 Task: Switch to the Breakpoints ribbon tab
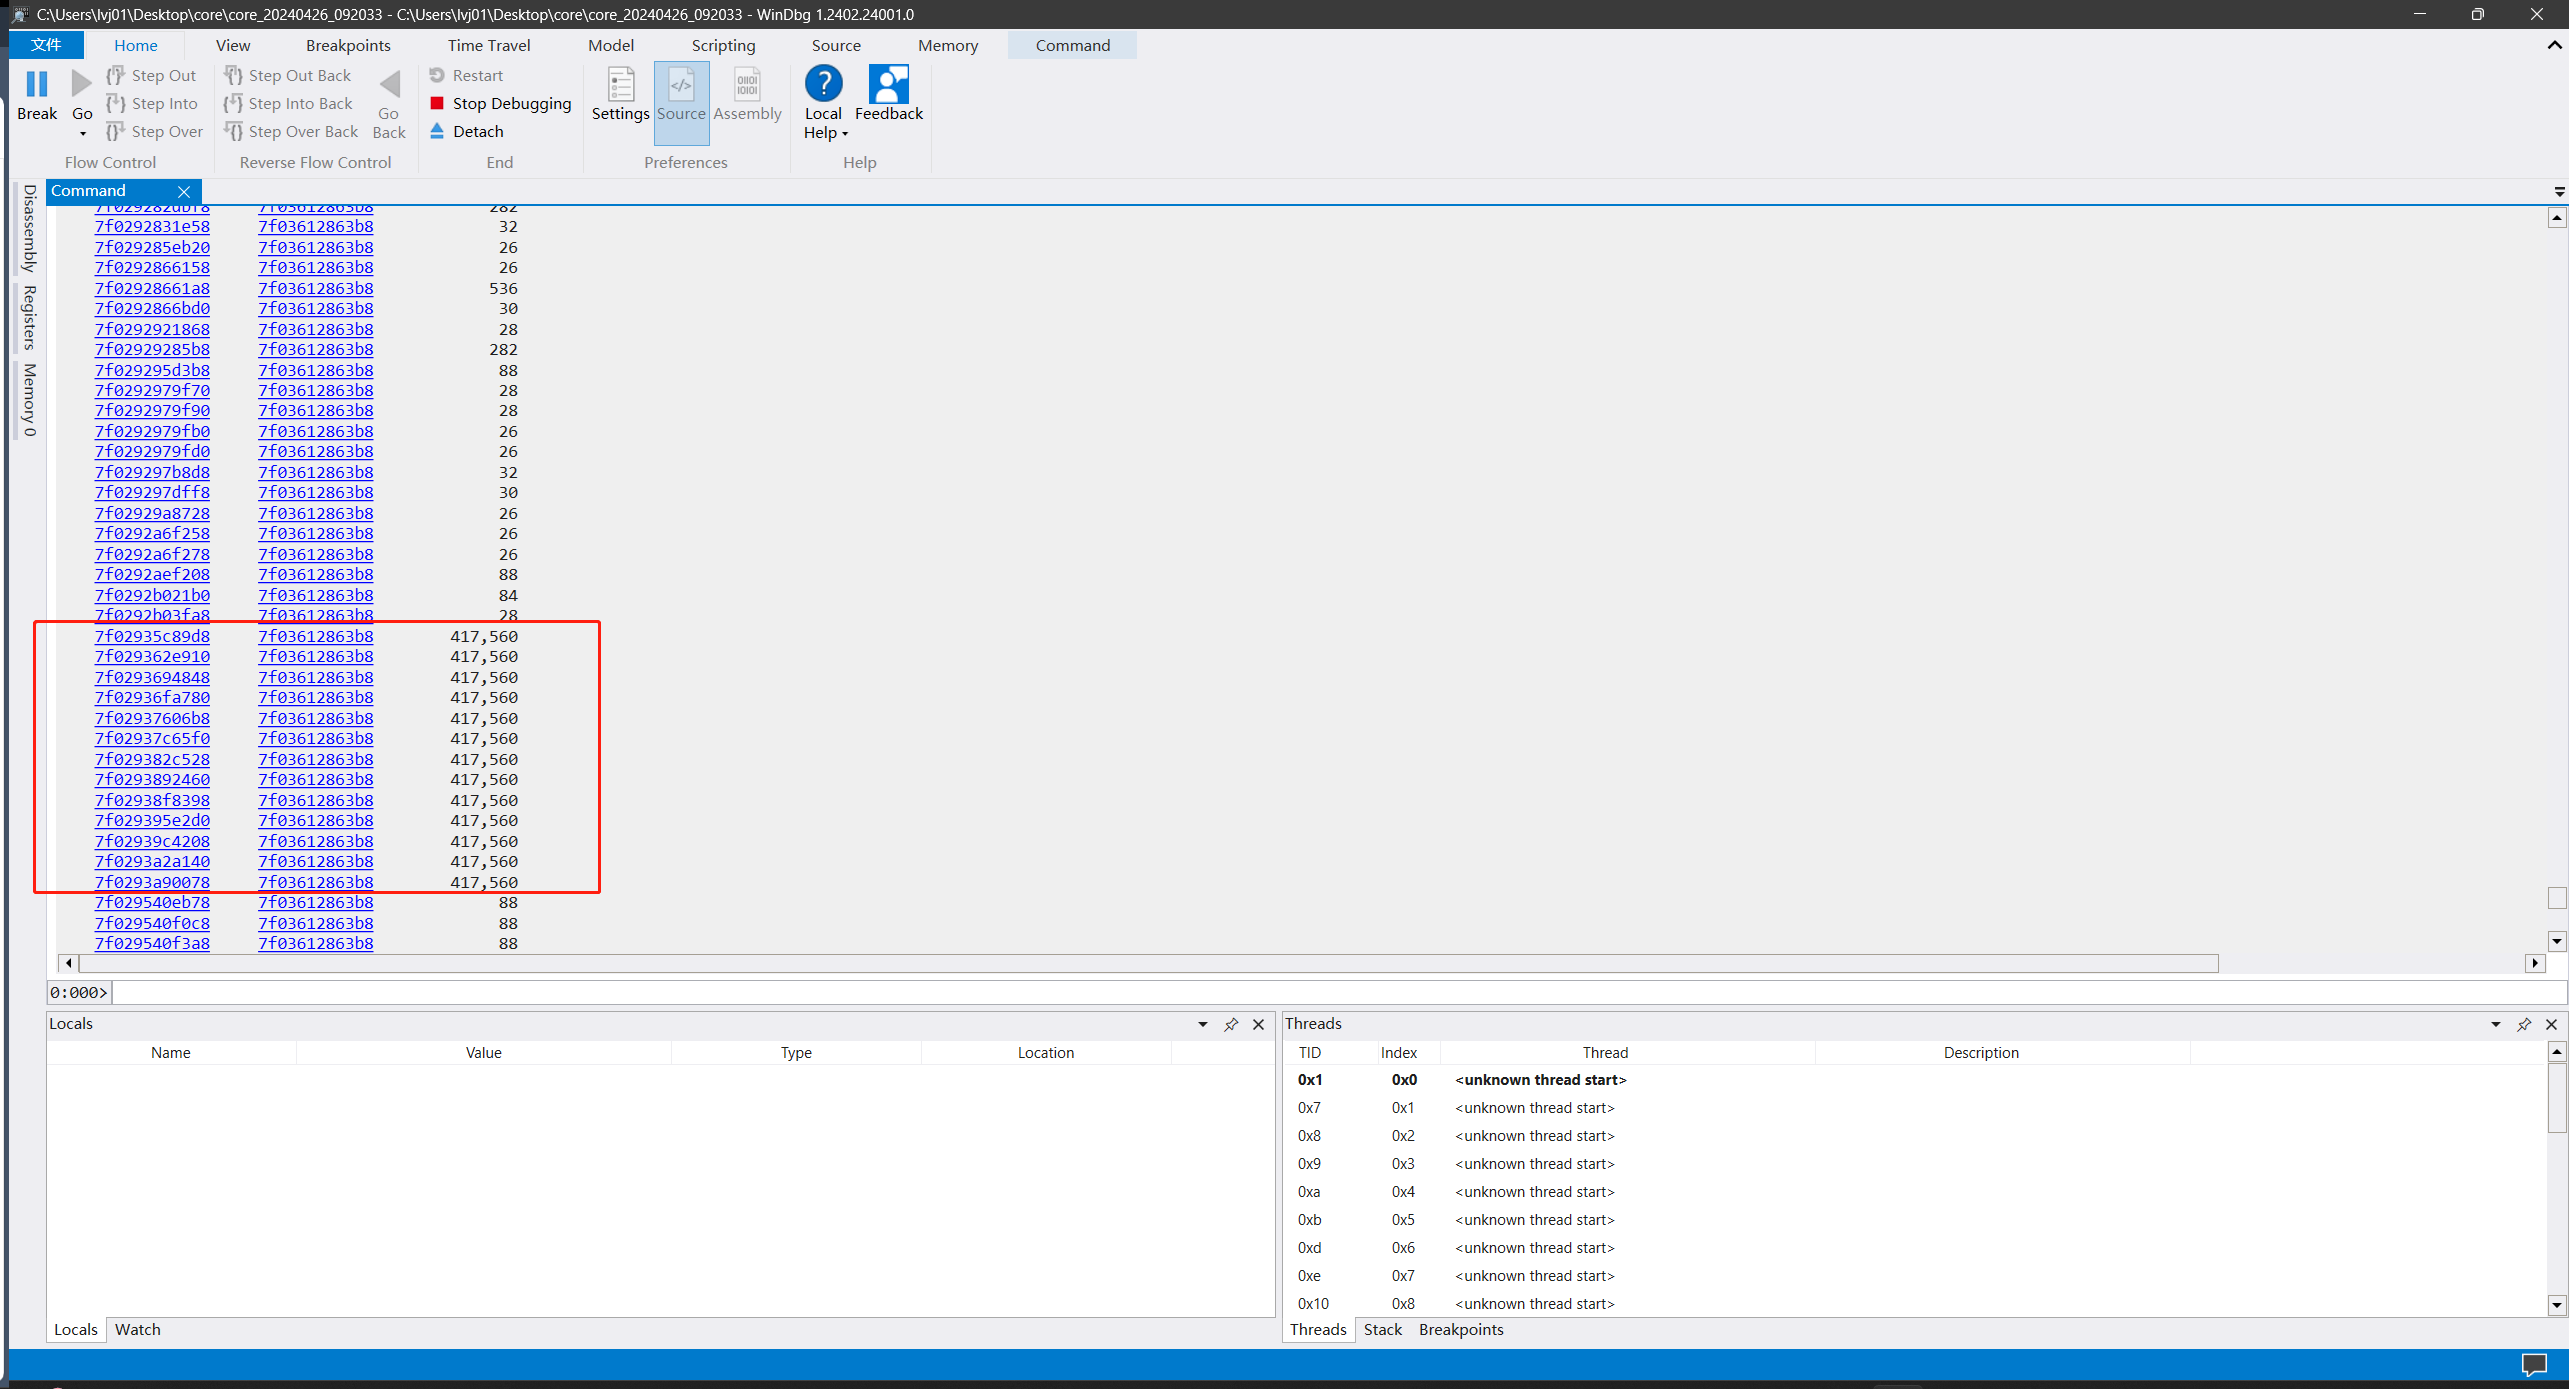(x=348, y=45)
